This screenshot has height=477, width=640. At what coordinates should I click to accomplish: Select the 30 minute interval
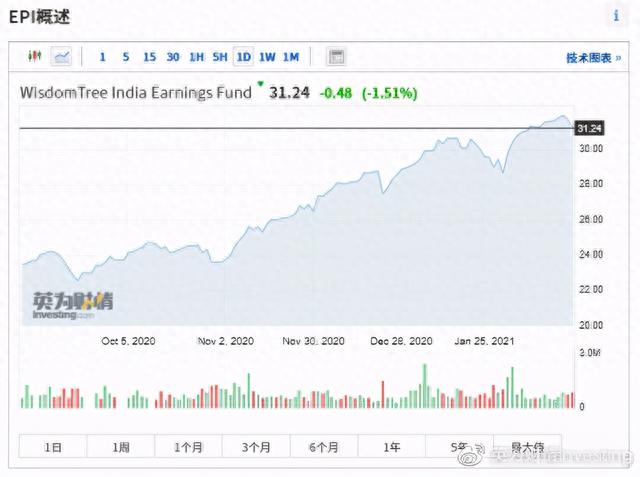(x=173, y=57)
